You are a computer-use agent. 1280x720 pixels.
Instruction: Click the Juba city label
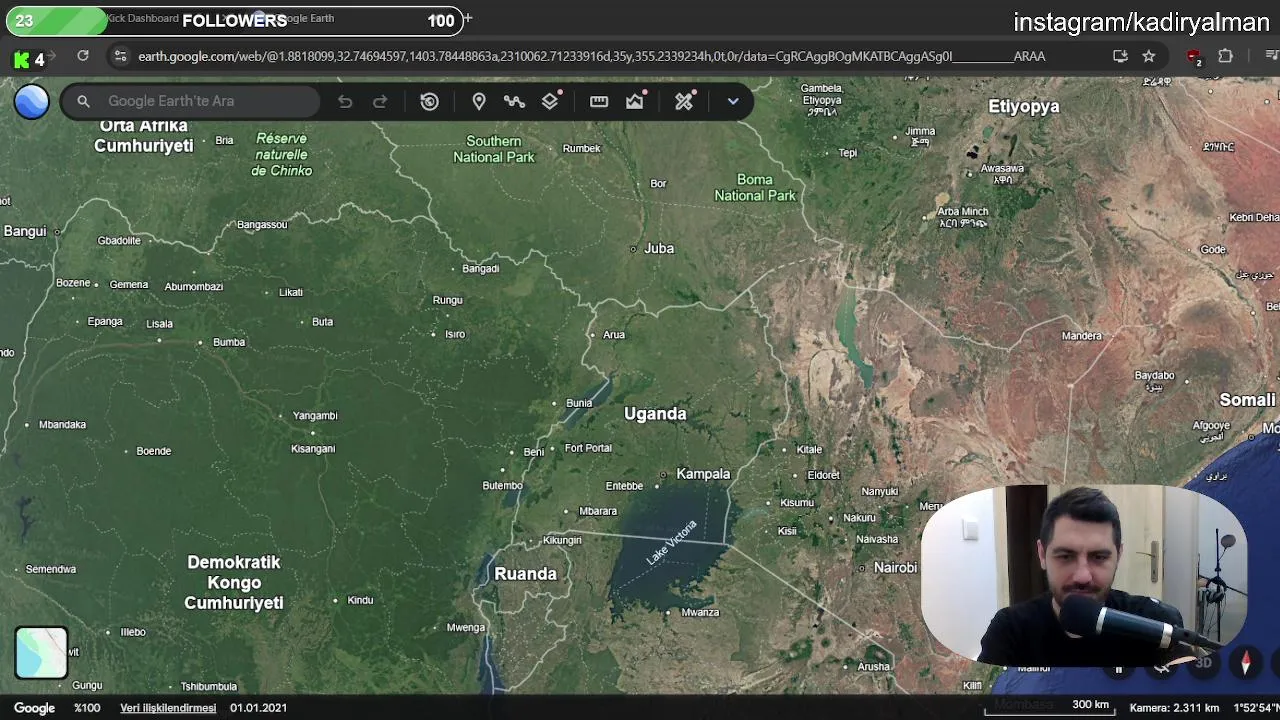(659, 248)
